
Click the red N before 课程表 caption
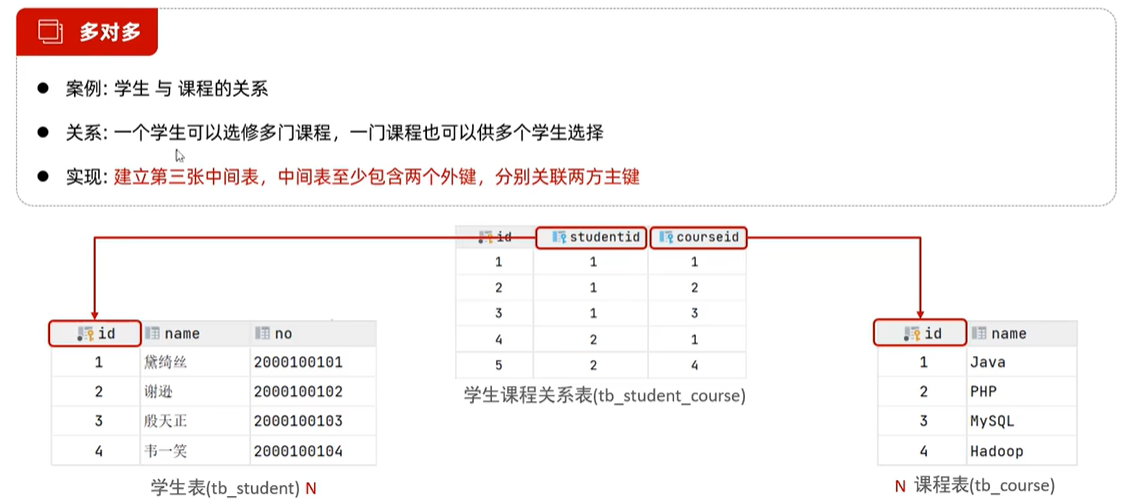tap(900, 487)
